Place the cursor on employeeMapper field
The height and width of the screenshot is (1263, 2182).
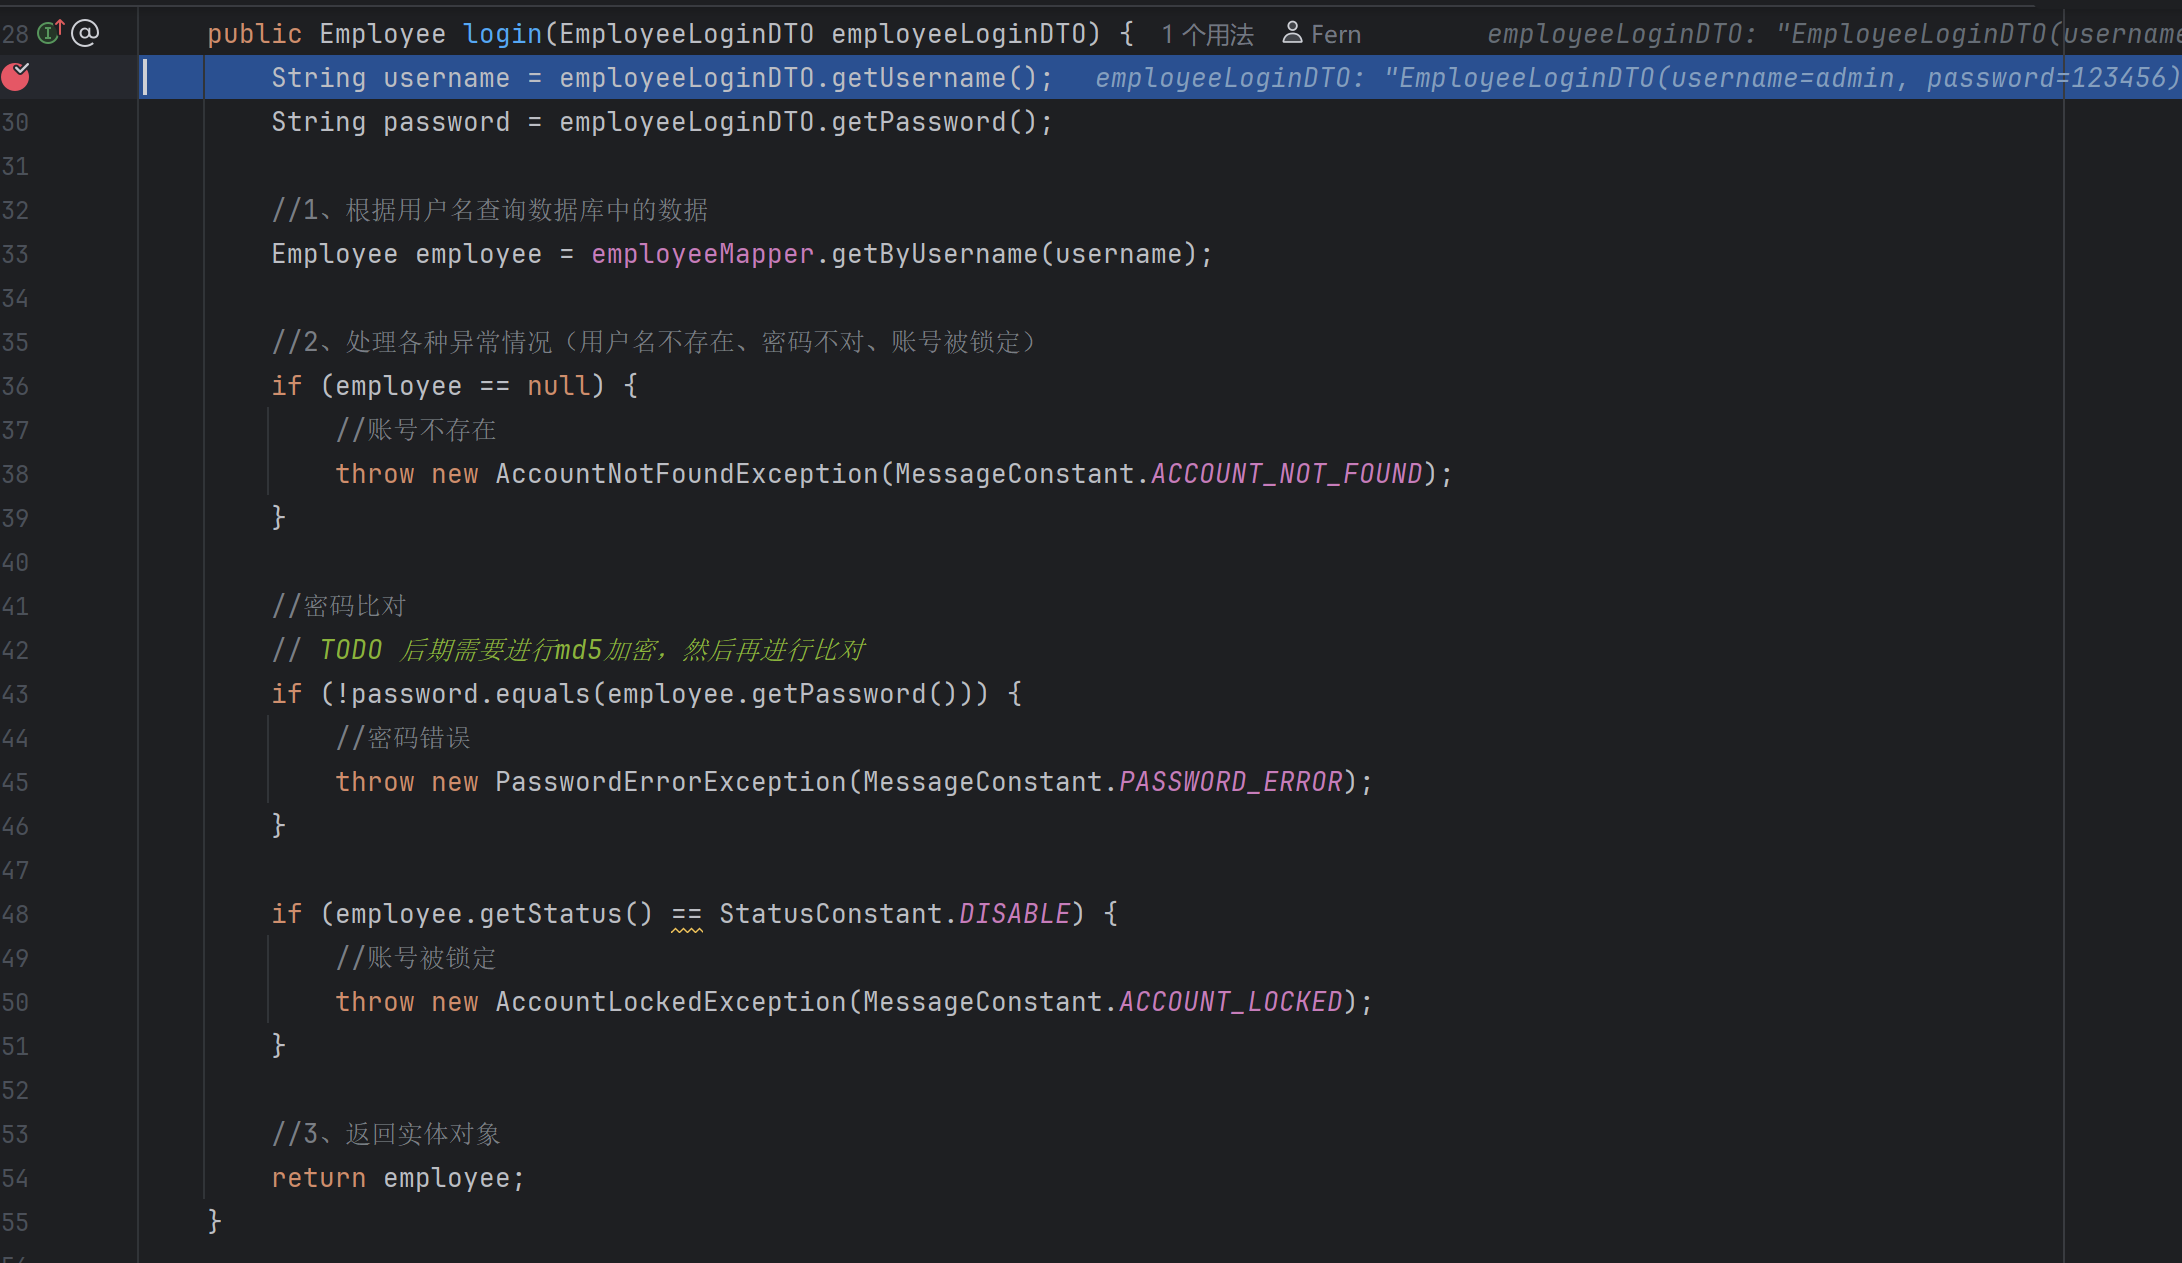point(702,254)
